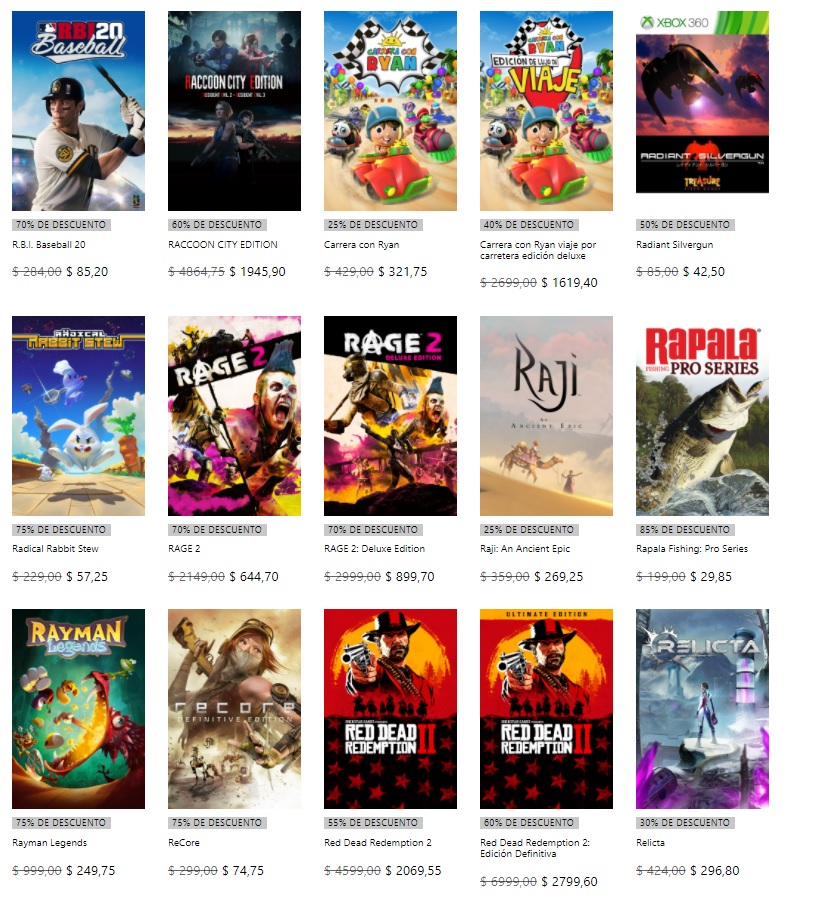Click the $ 1945,90 price for Raccoon City Edition
This screenshot has height=897, width=818.
pyautogui.click(x=257, y=272)
